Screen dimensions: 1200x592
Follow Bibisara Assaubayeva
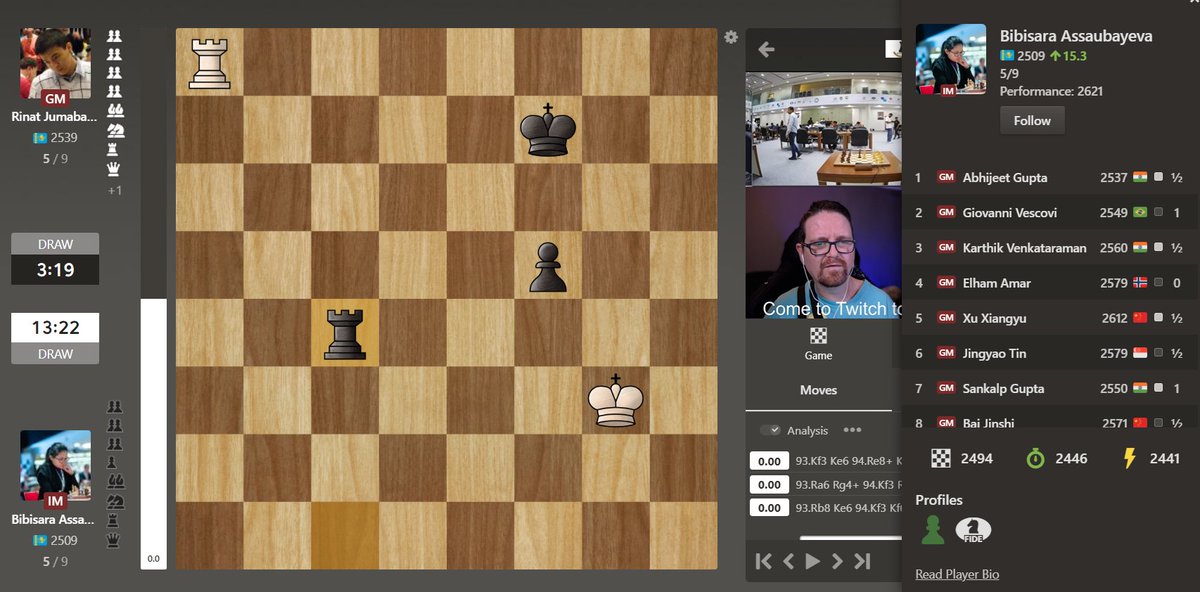[x=1032, y=120]
